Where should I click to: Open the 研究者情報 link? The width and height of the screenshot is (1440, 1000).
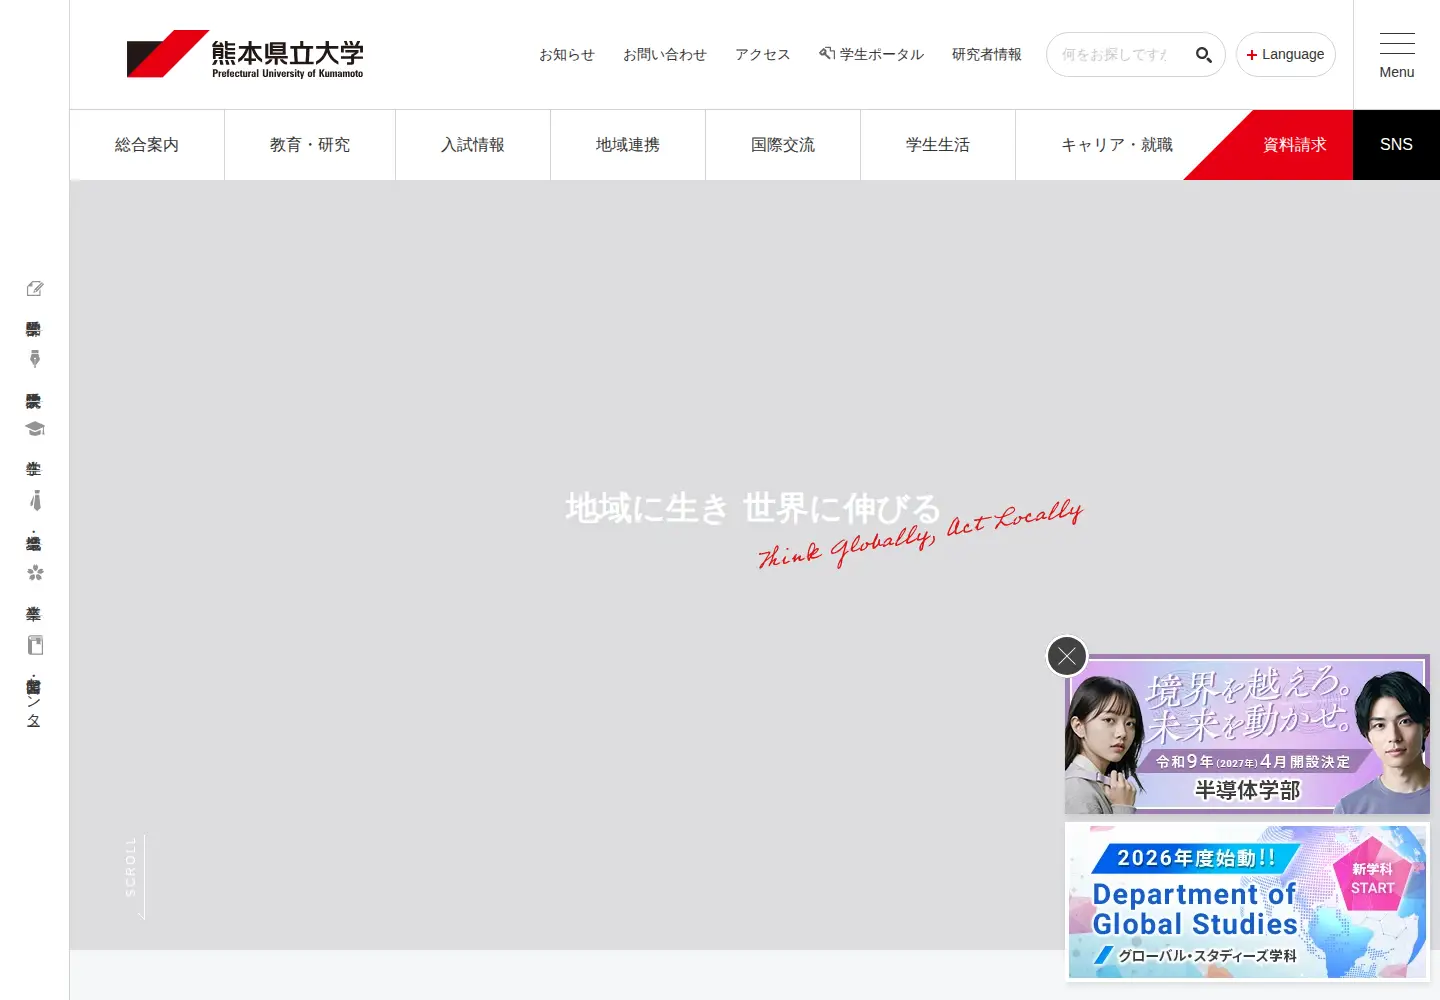pos(987,55)
